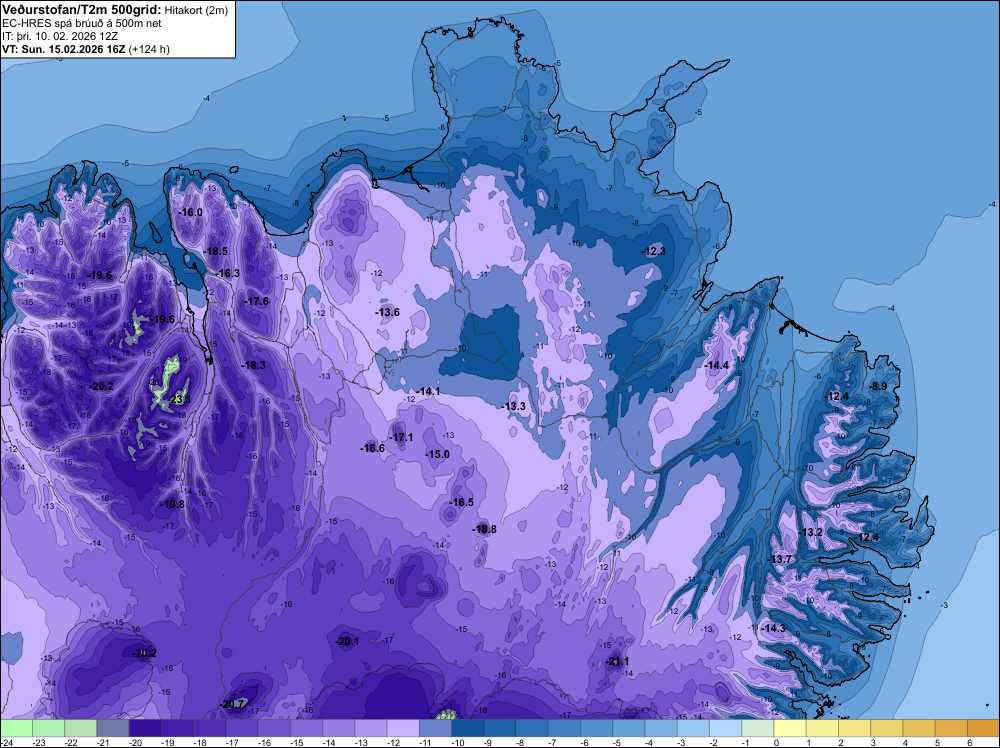Select the -21.1 temperature value

(x=617, y=661)
